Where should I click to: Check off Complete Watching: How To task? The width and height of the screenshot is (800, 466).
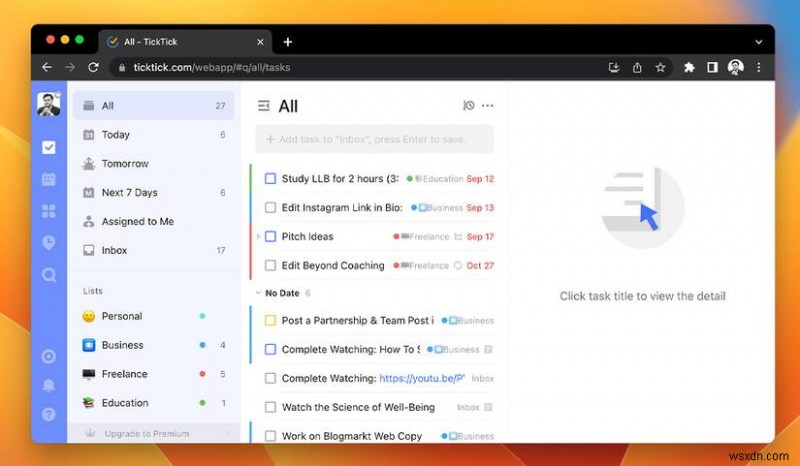(x=270, y=350)
